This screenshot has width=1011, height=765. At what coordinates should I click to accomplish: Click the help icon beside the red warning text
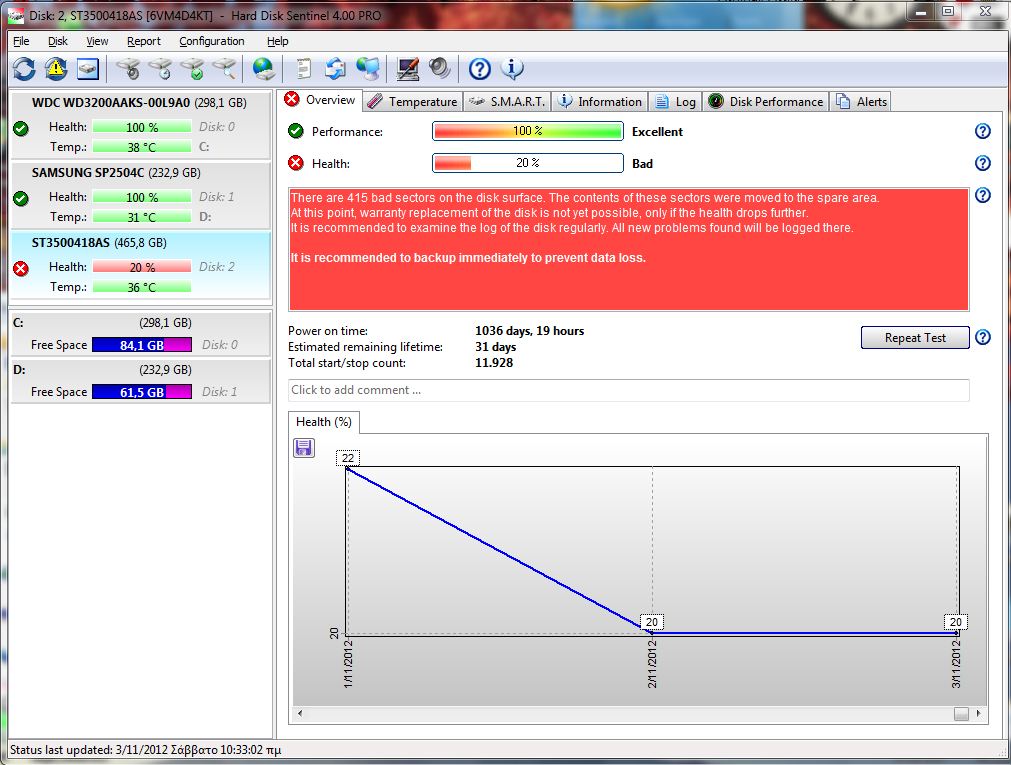point(982,195)
